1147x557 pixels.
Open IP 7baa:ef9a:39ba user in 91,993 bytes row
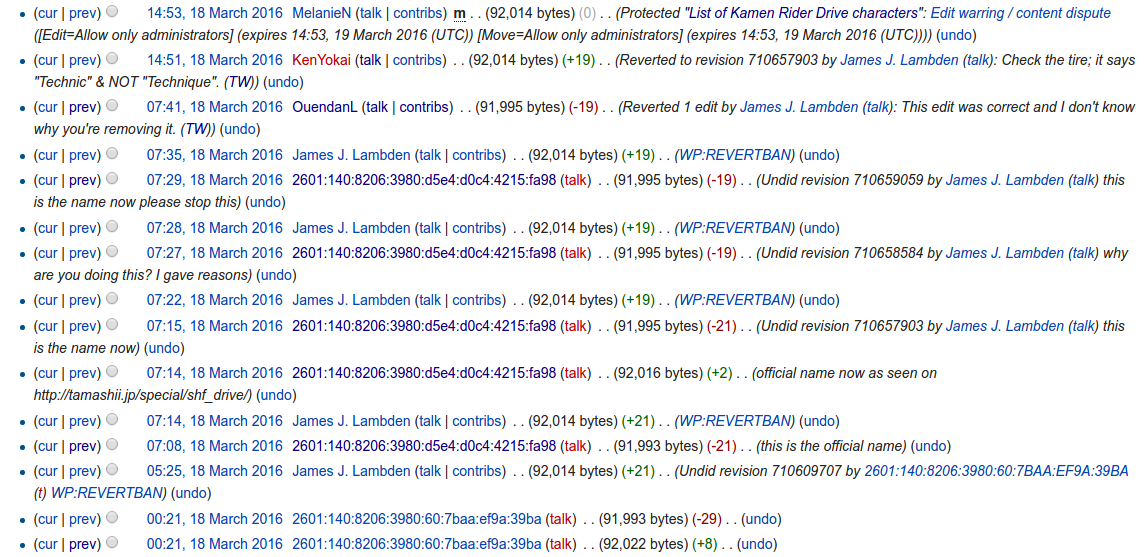click(417, 520)
